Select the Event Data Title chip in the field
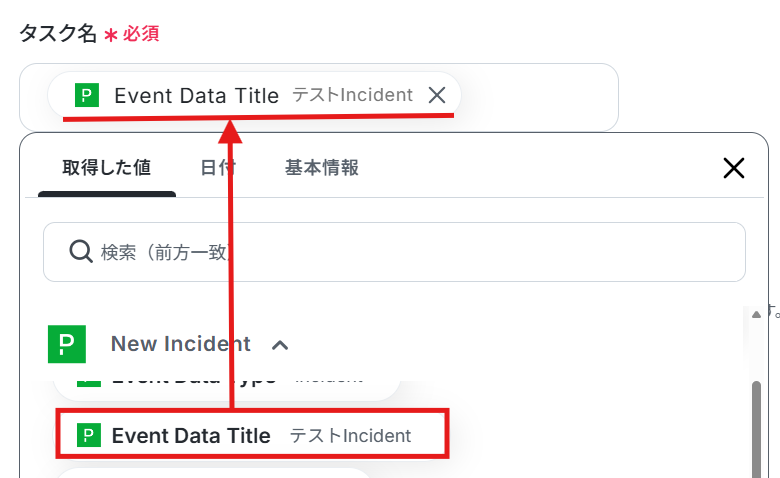The image size is (780, 478). [x=196, y=95]
